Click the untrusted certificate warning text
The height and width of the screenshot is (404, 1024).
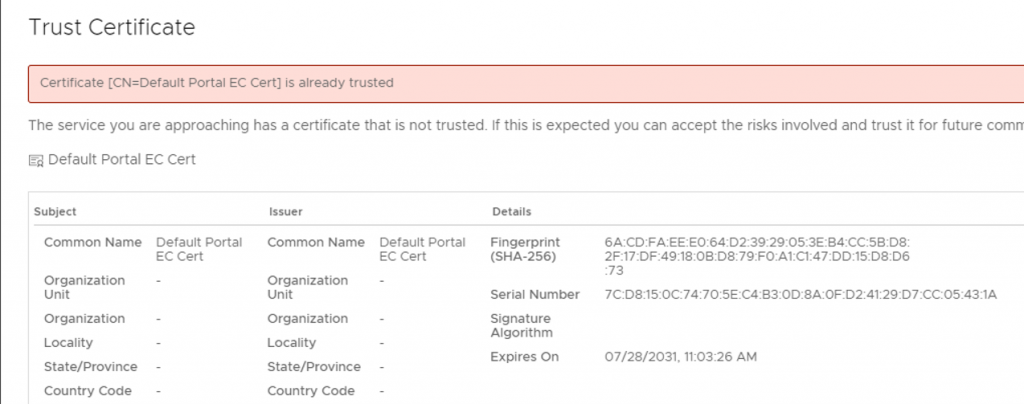click(526, 125)
